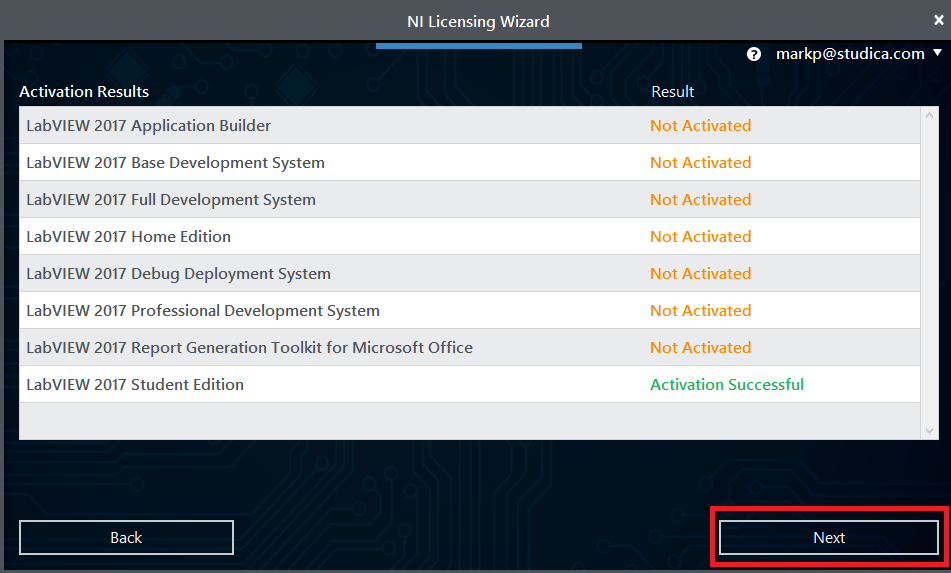
Task: Click the markp@studica.com account name
Action: tap(850, 54)
